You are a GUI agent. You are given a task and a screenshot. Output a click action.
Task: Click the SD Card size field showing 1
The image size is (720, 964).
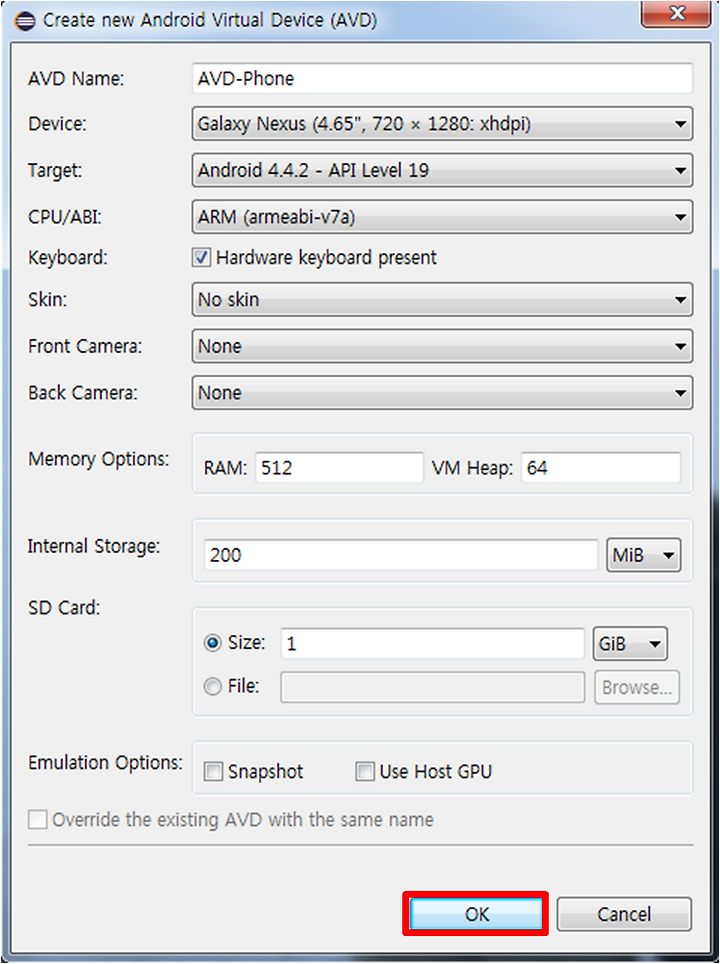(432, 644)
